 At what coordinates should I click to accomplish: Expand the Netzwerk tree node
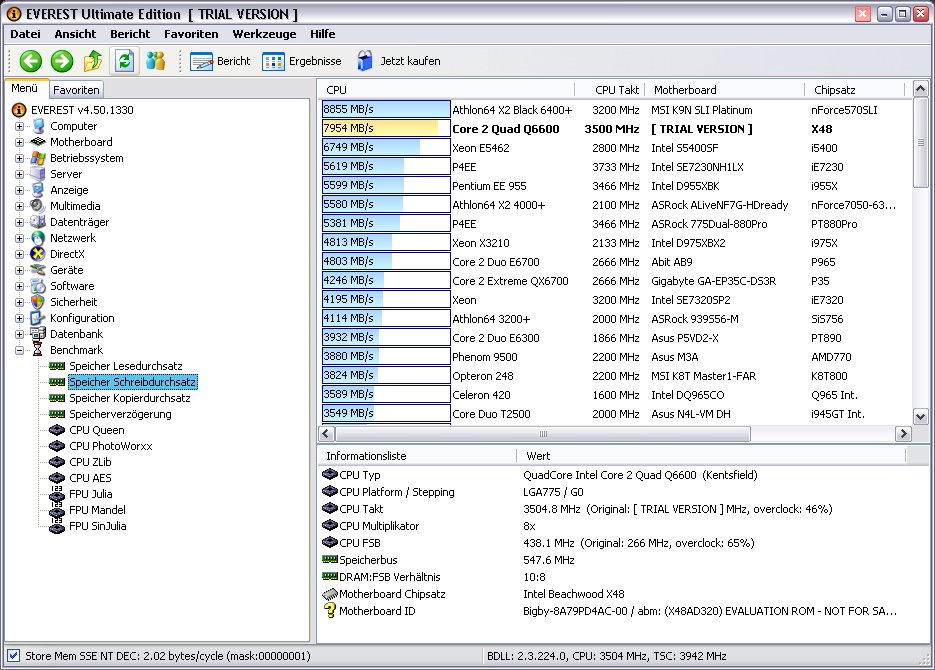[20, 238]
